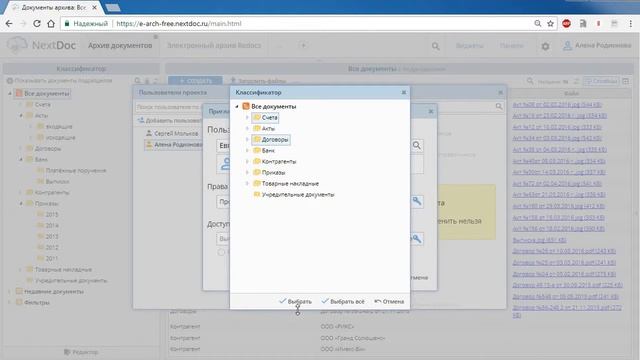
Task: Click the Редактор button at the bottom left
Action: click(81, 352)
